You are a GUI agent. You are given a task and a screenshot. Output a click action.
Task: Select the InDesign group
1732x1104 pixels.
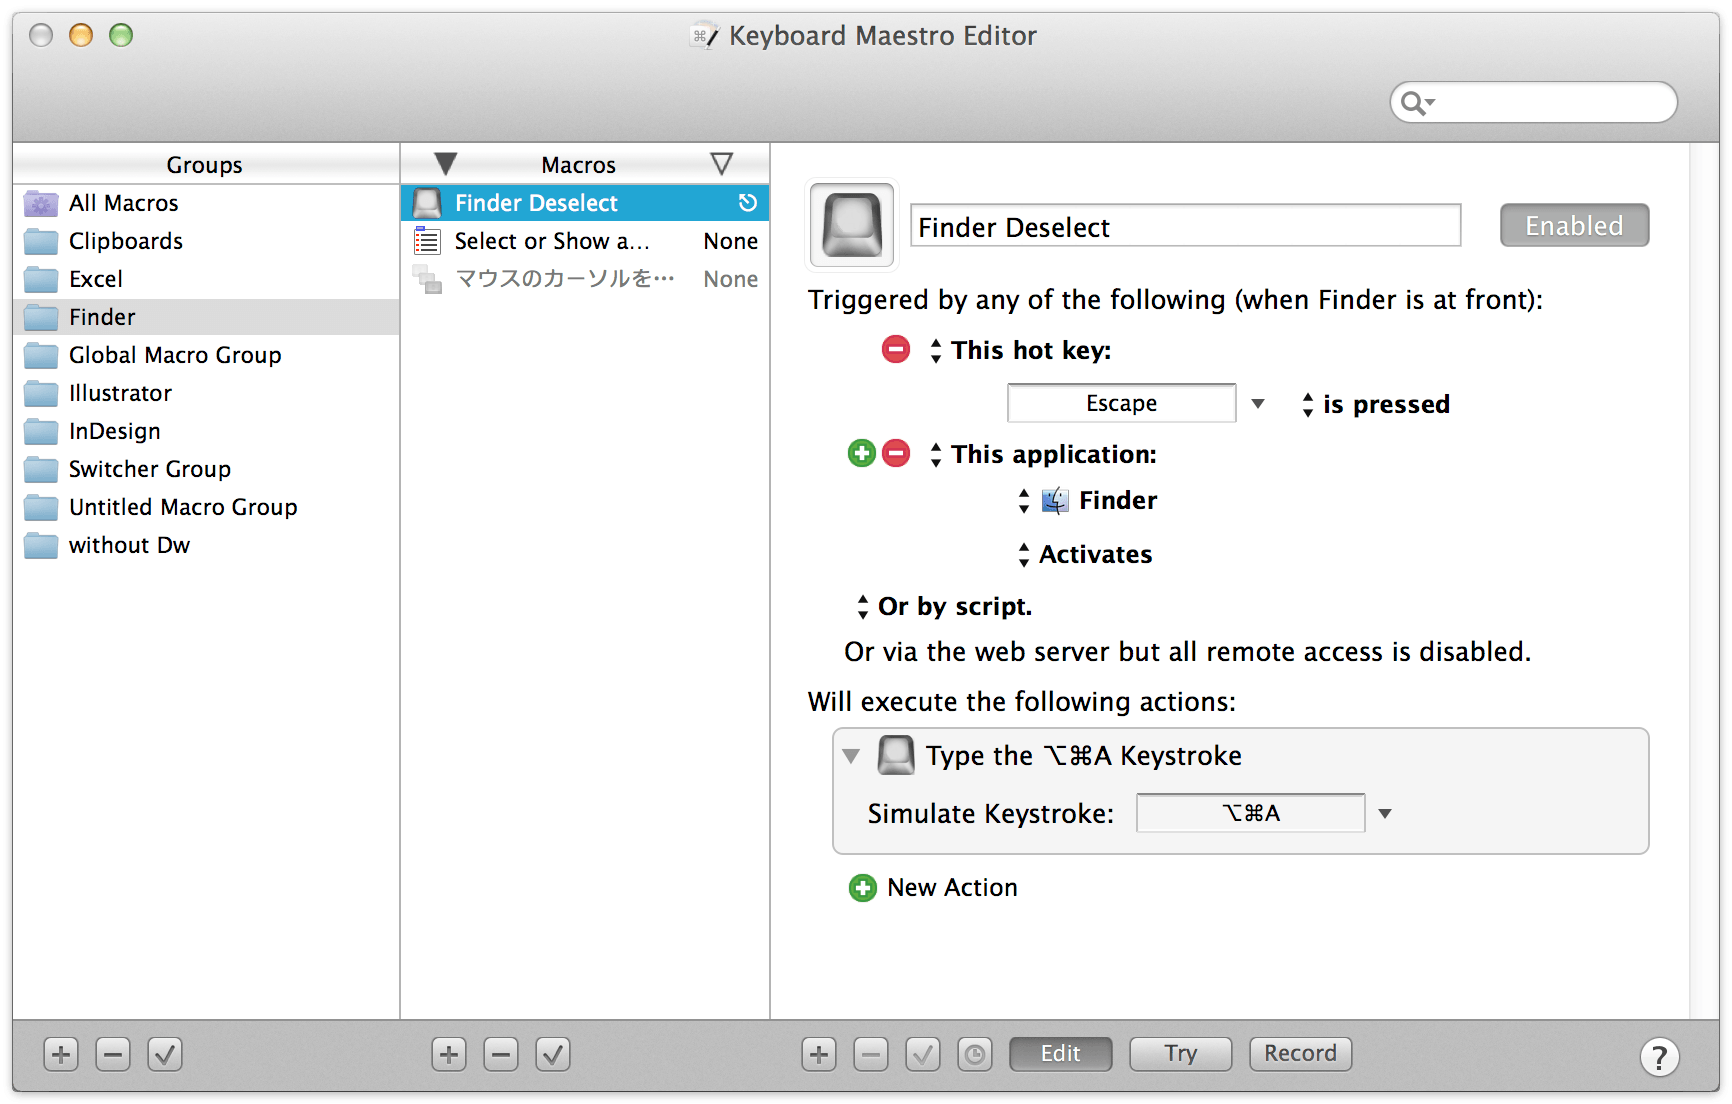(x=206, y=431)
